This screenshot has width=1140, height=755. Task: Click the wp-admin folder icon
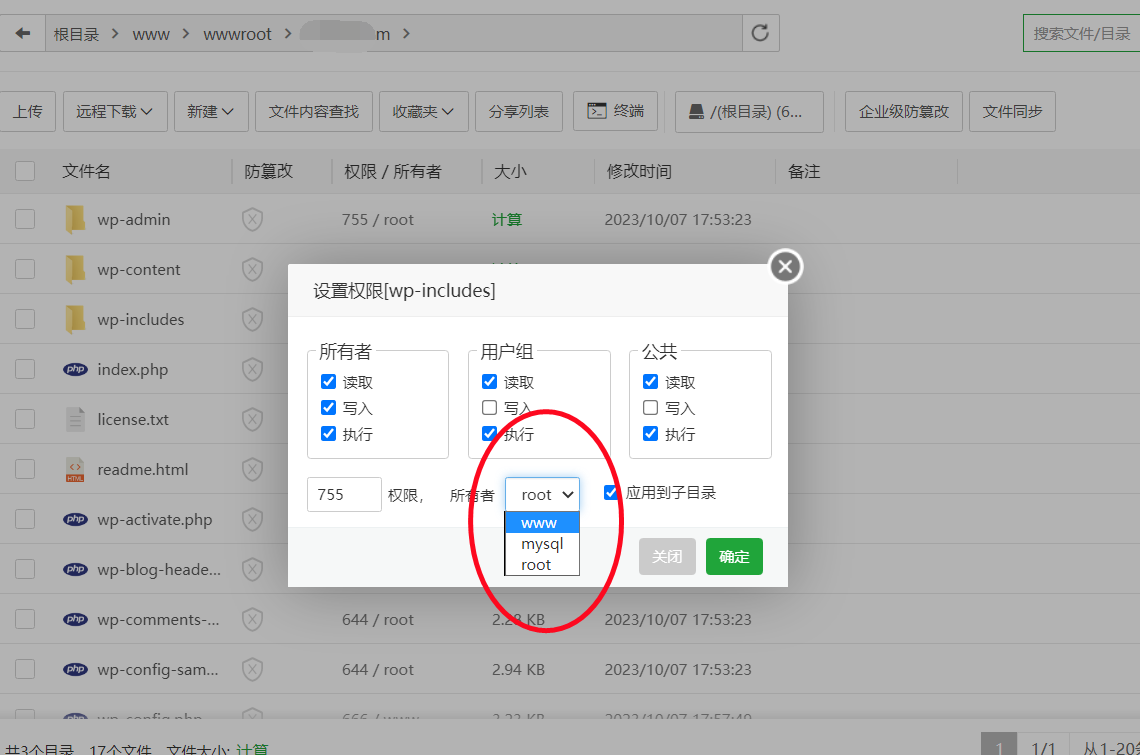click(x=75, y=219)
